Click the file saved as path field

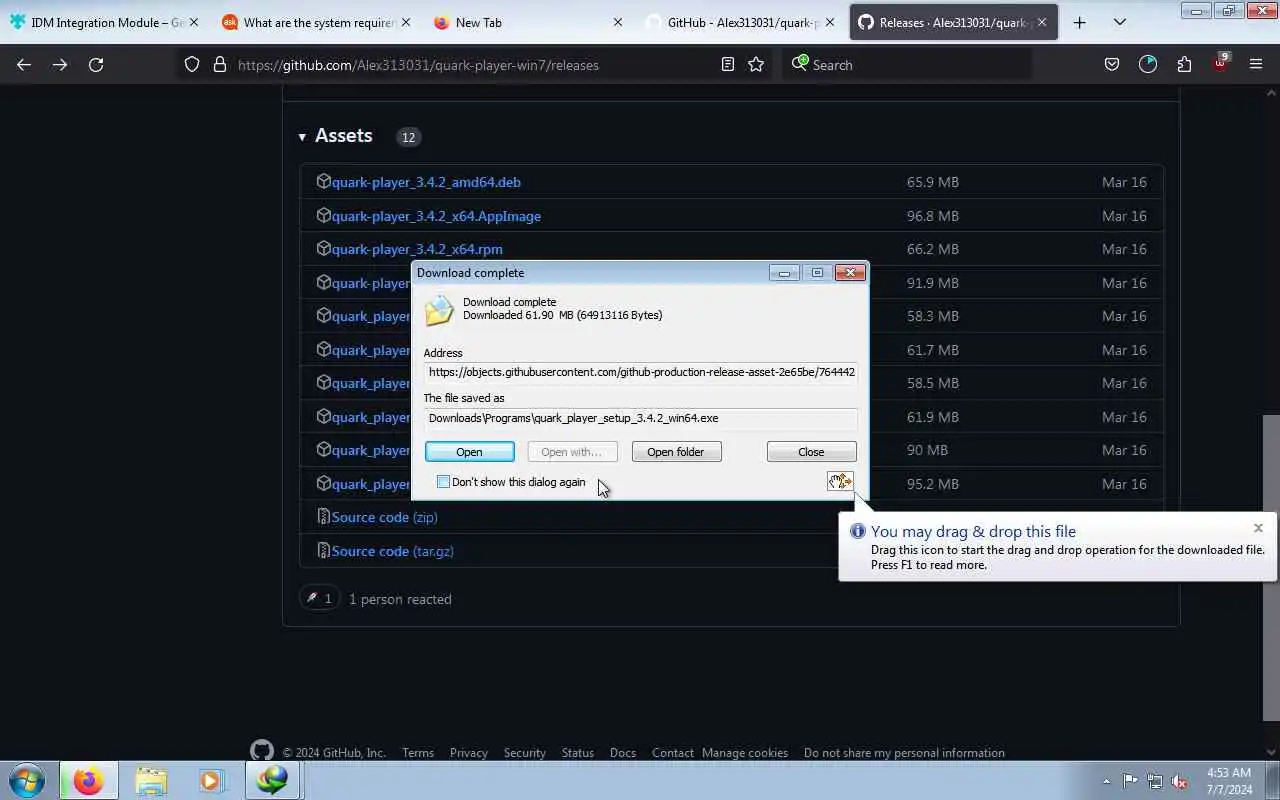(x=641, y=418)
